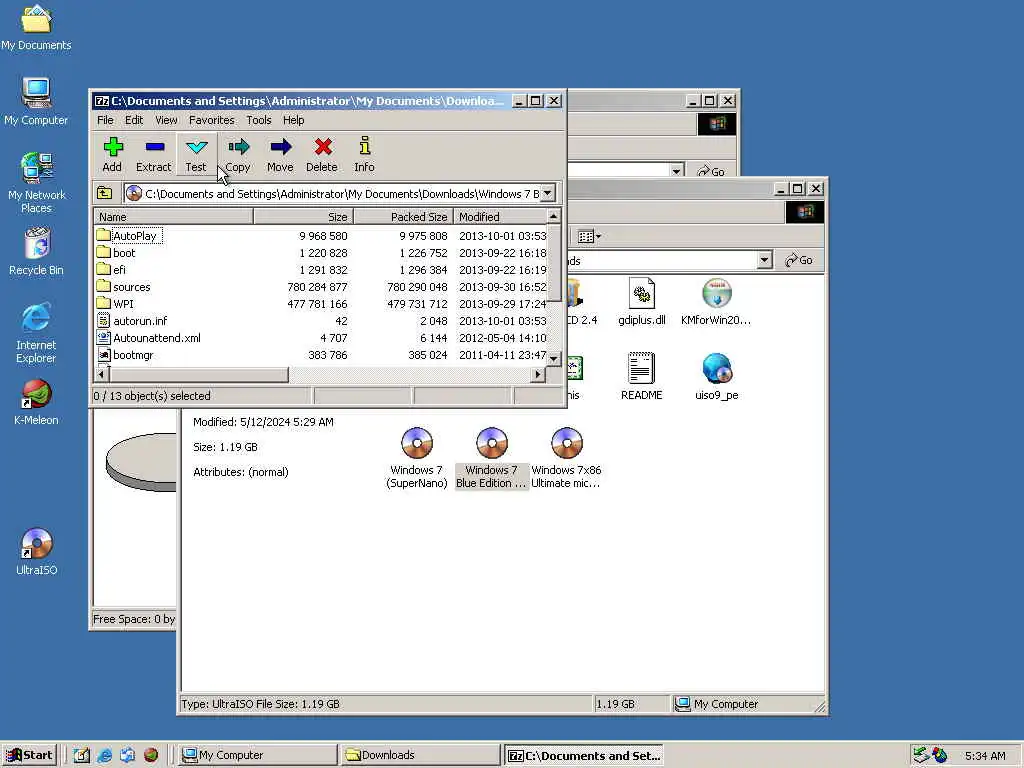
Task: Click the Delete toolbar icon
Action: [x=322, y=155]
